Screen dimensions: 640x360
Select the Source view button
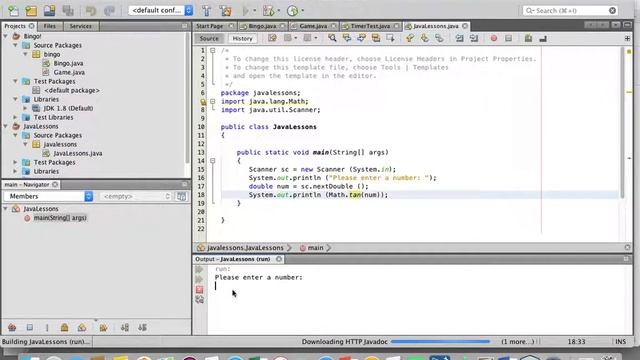pyautogui.click(x=209, y=38)
